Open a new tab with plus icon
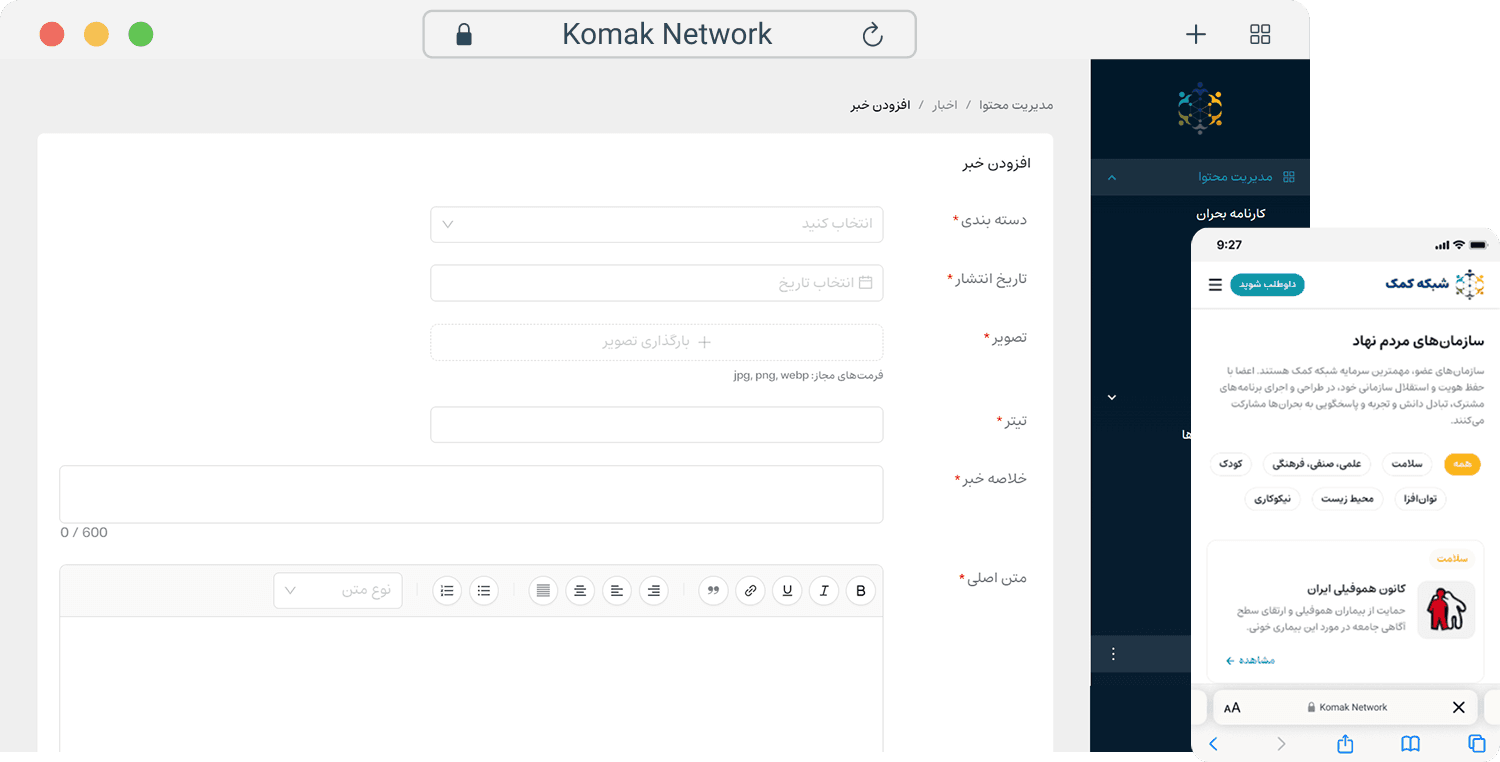The width and height of the screenshot is (1500, 762). (x=1196, y=35)
